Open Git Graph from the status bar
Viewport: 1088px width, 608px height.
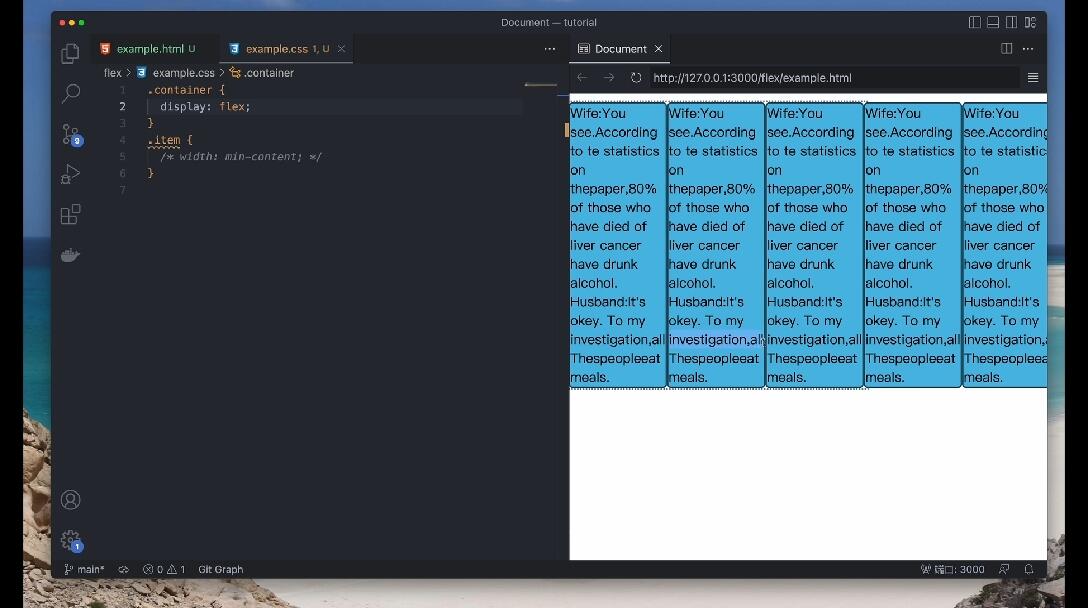coord(221,569)
